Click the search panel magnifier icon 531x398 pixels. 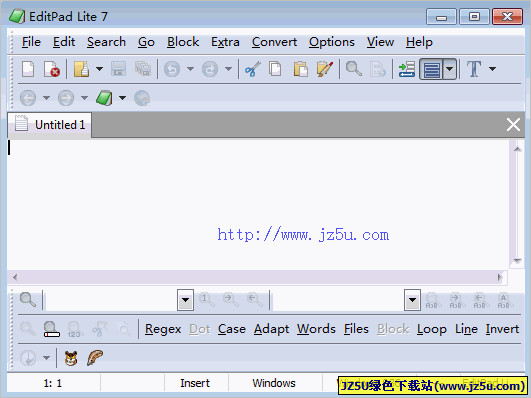27,300
